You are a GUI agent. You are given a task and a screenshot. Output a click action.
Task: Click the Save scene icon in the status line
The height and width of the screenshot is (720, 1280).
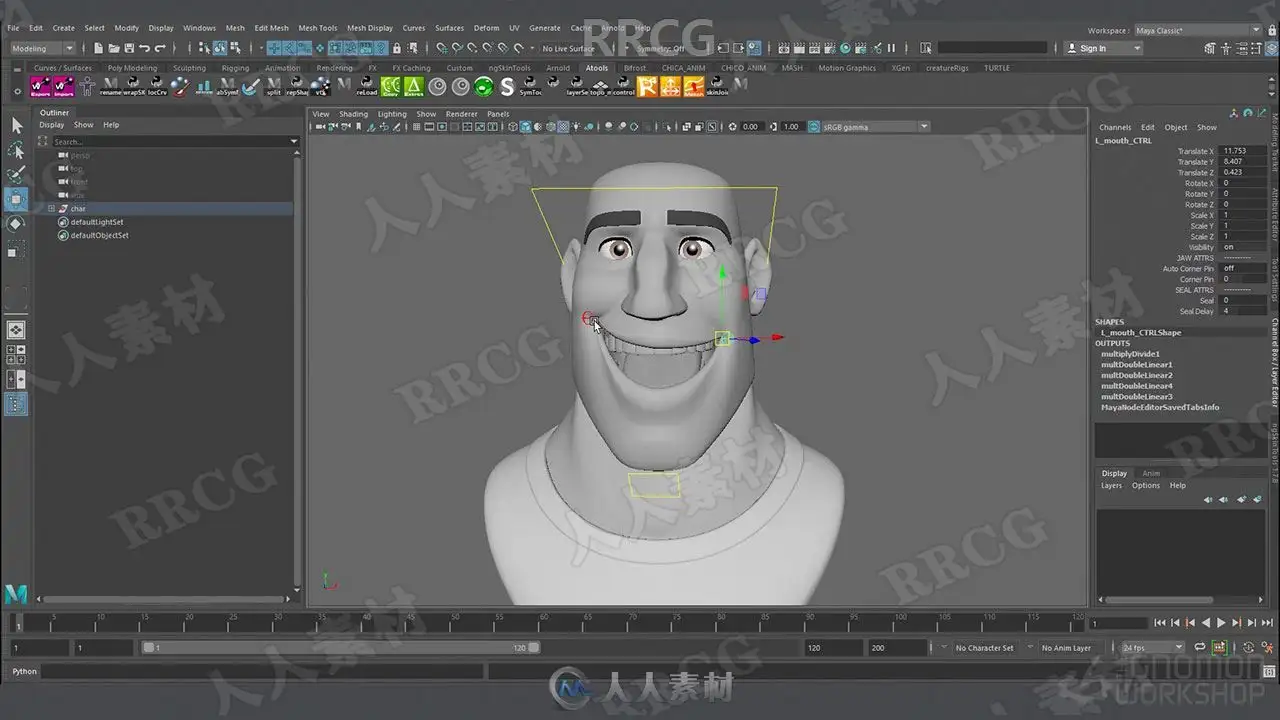tap(130, 48)
